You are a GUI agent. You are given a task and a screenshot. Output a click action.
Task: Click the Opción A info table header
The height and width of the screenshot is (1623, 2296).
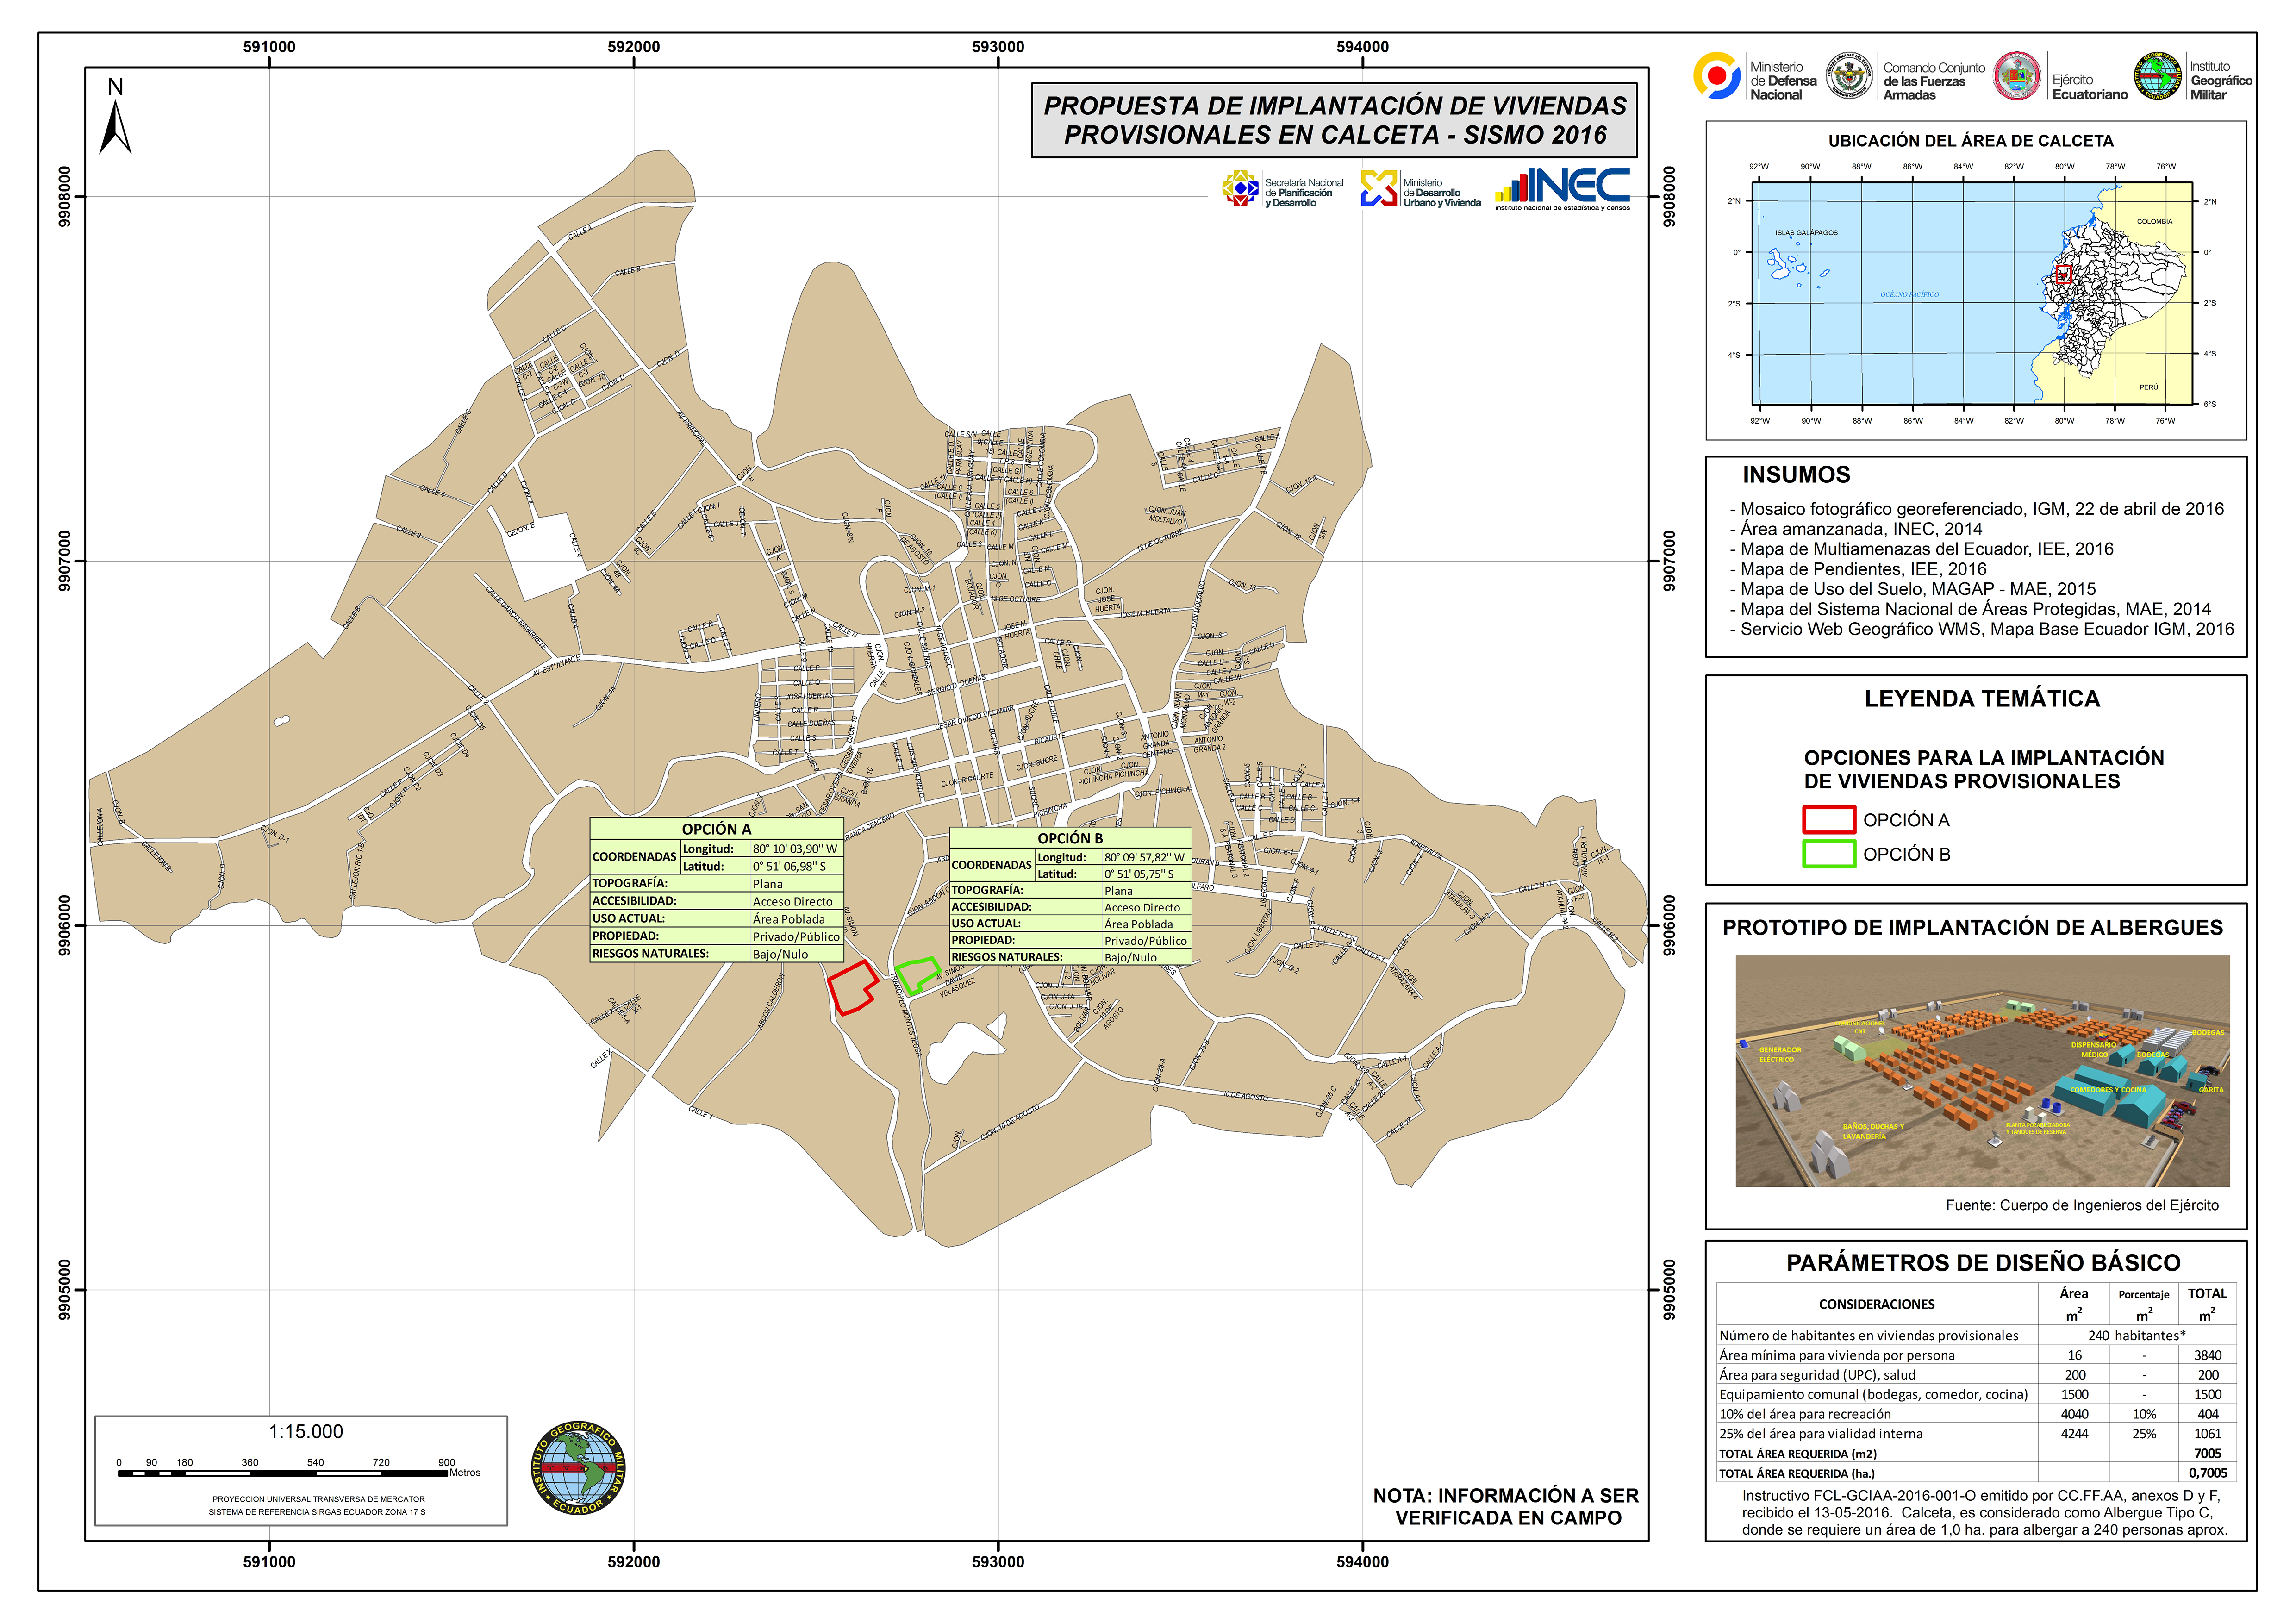(716, 829)
